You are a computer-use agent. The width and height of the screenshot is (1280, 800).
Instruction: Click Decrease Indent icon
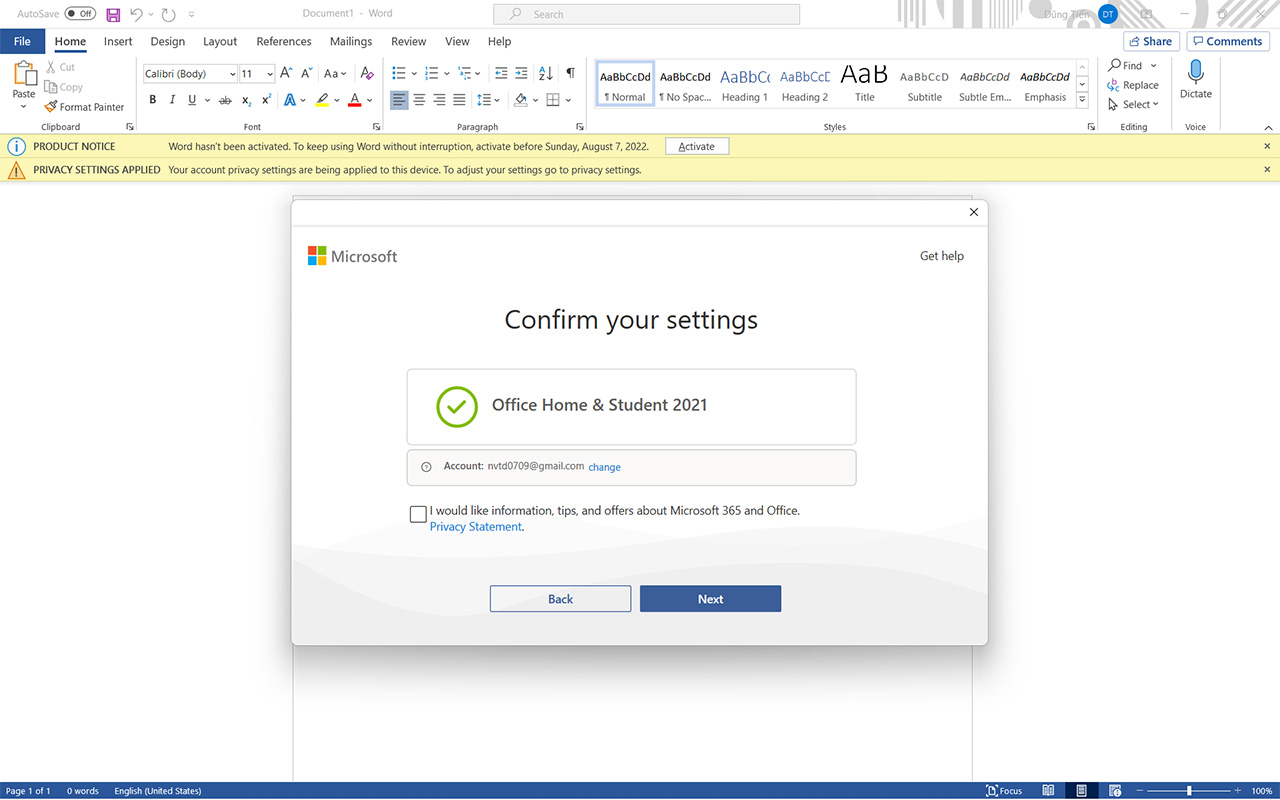pyautogui.click(x=501, y=73)
